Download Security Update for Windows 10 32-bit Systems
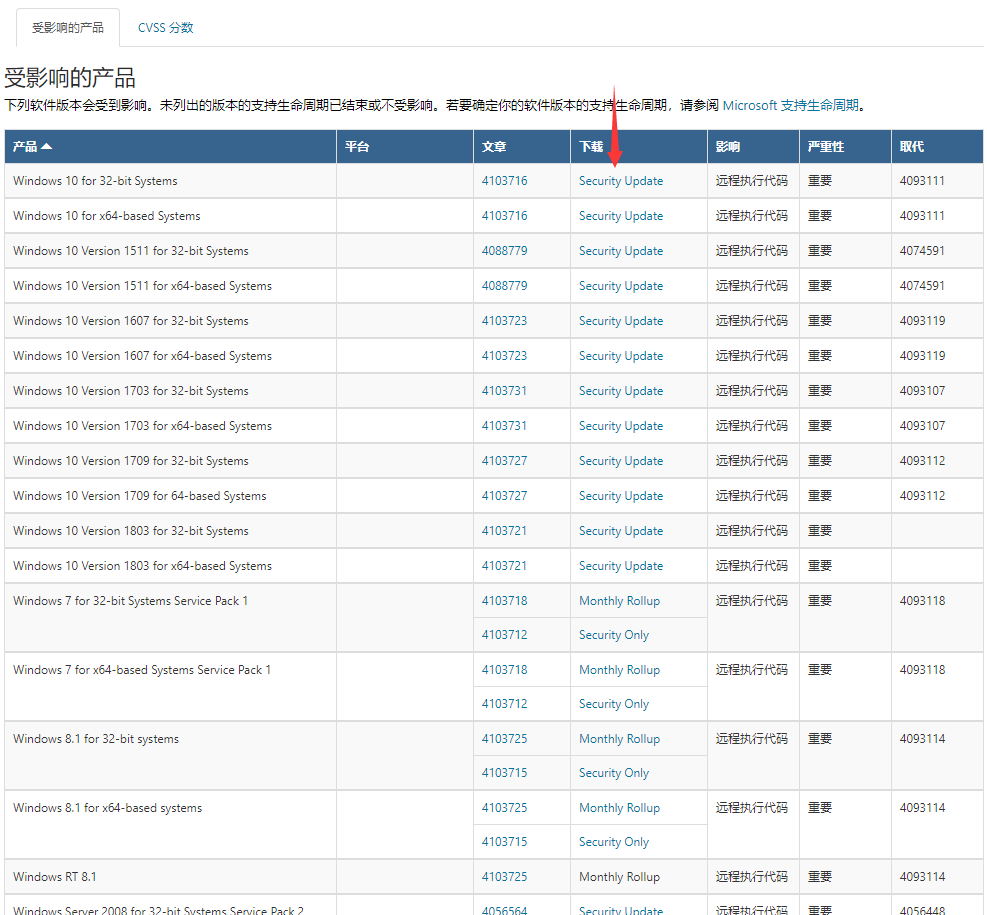 [621, 181]
